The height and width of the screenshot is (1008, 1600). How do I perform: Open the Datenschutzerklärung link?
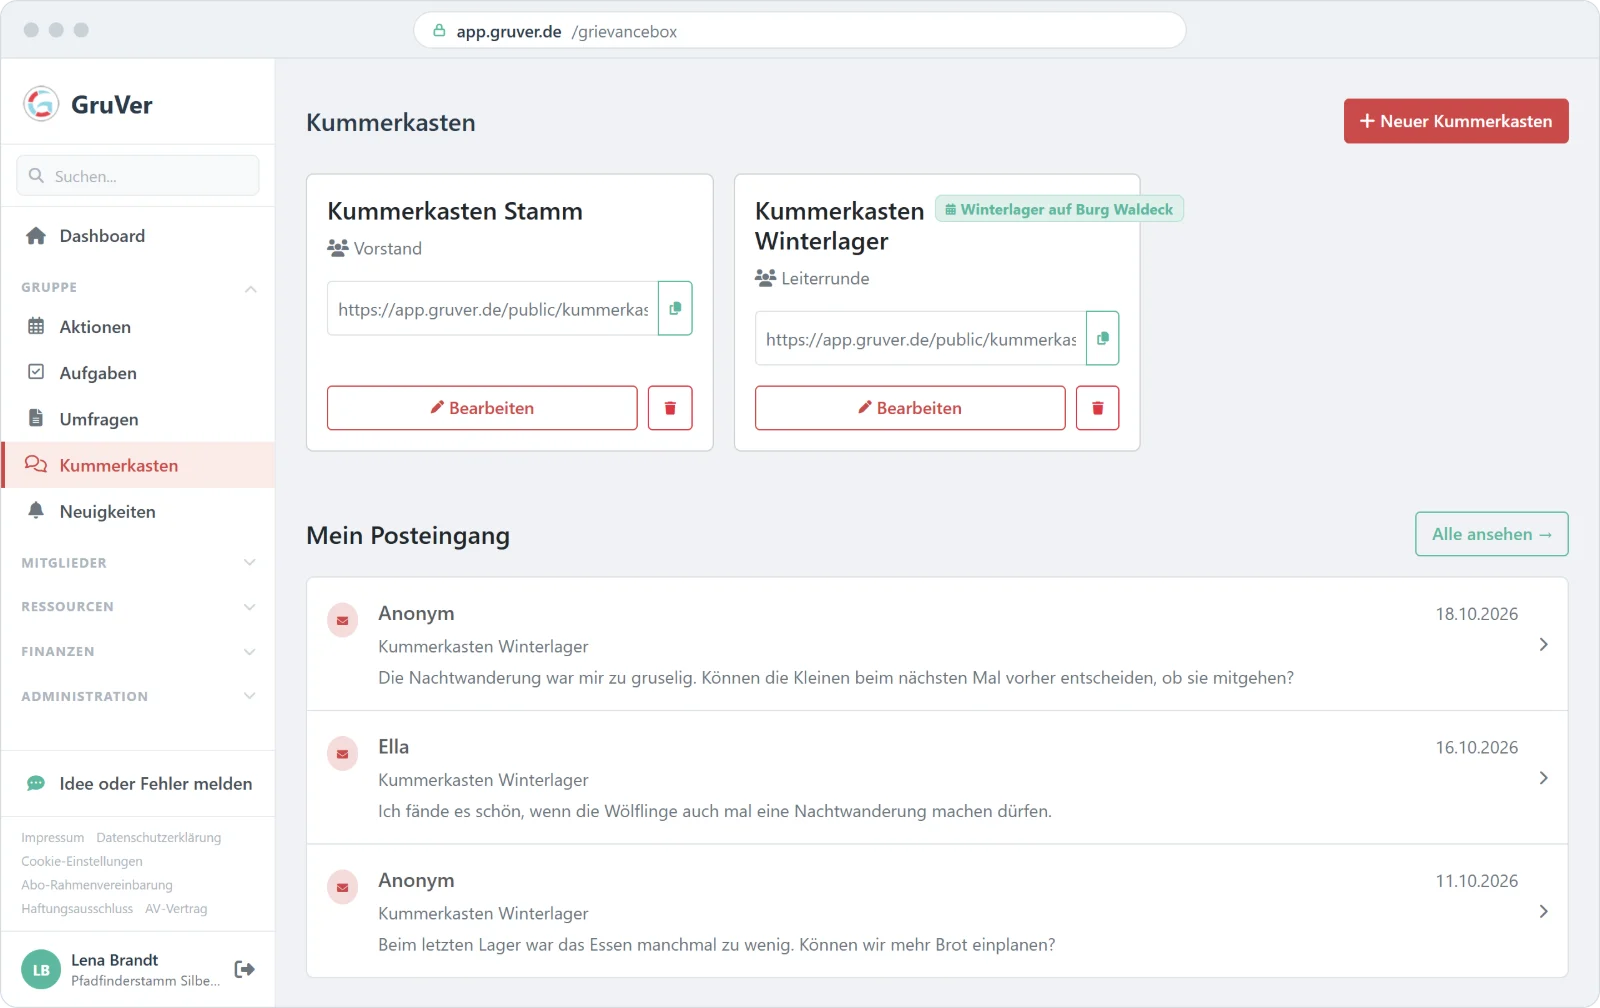159,838
